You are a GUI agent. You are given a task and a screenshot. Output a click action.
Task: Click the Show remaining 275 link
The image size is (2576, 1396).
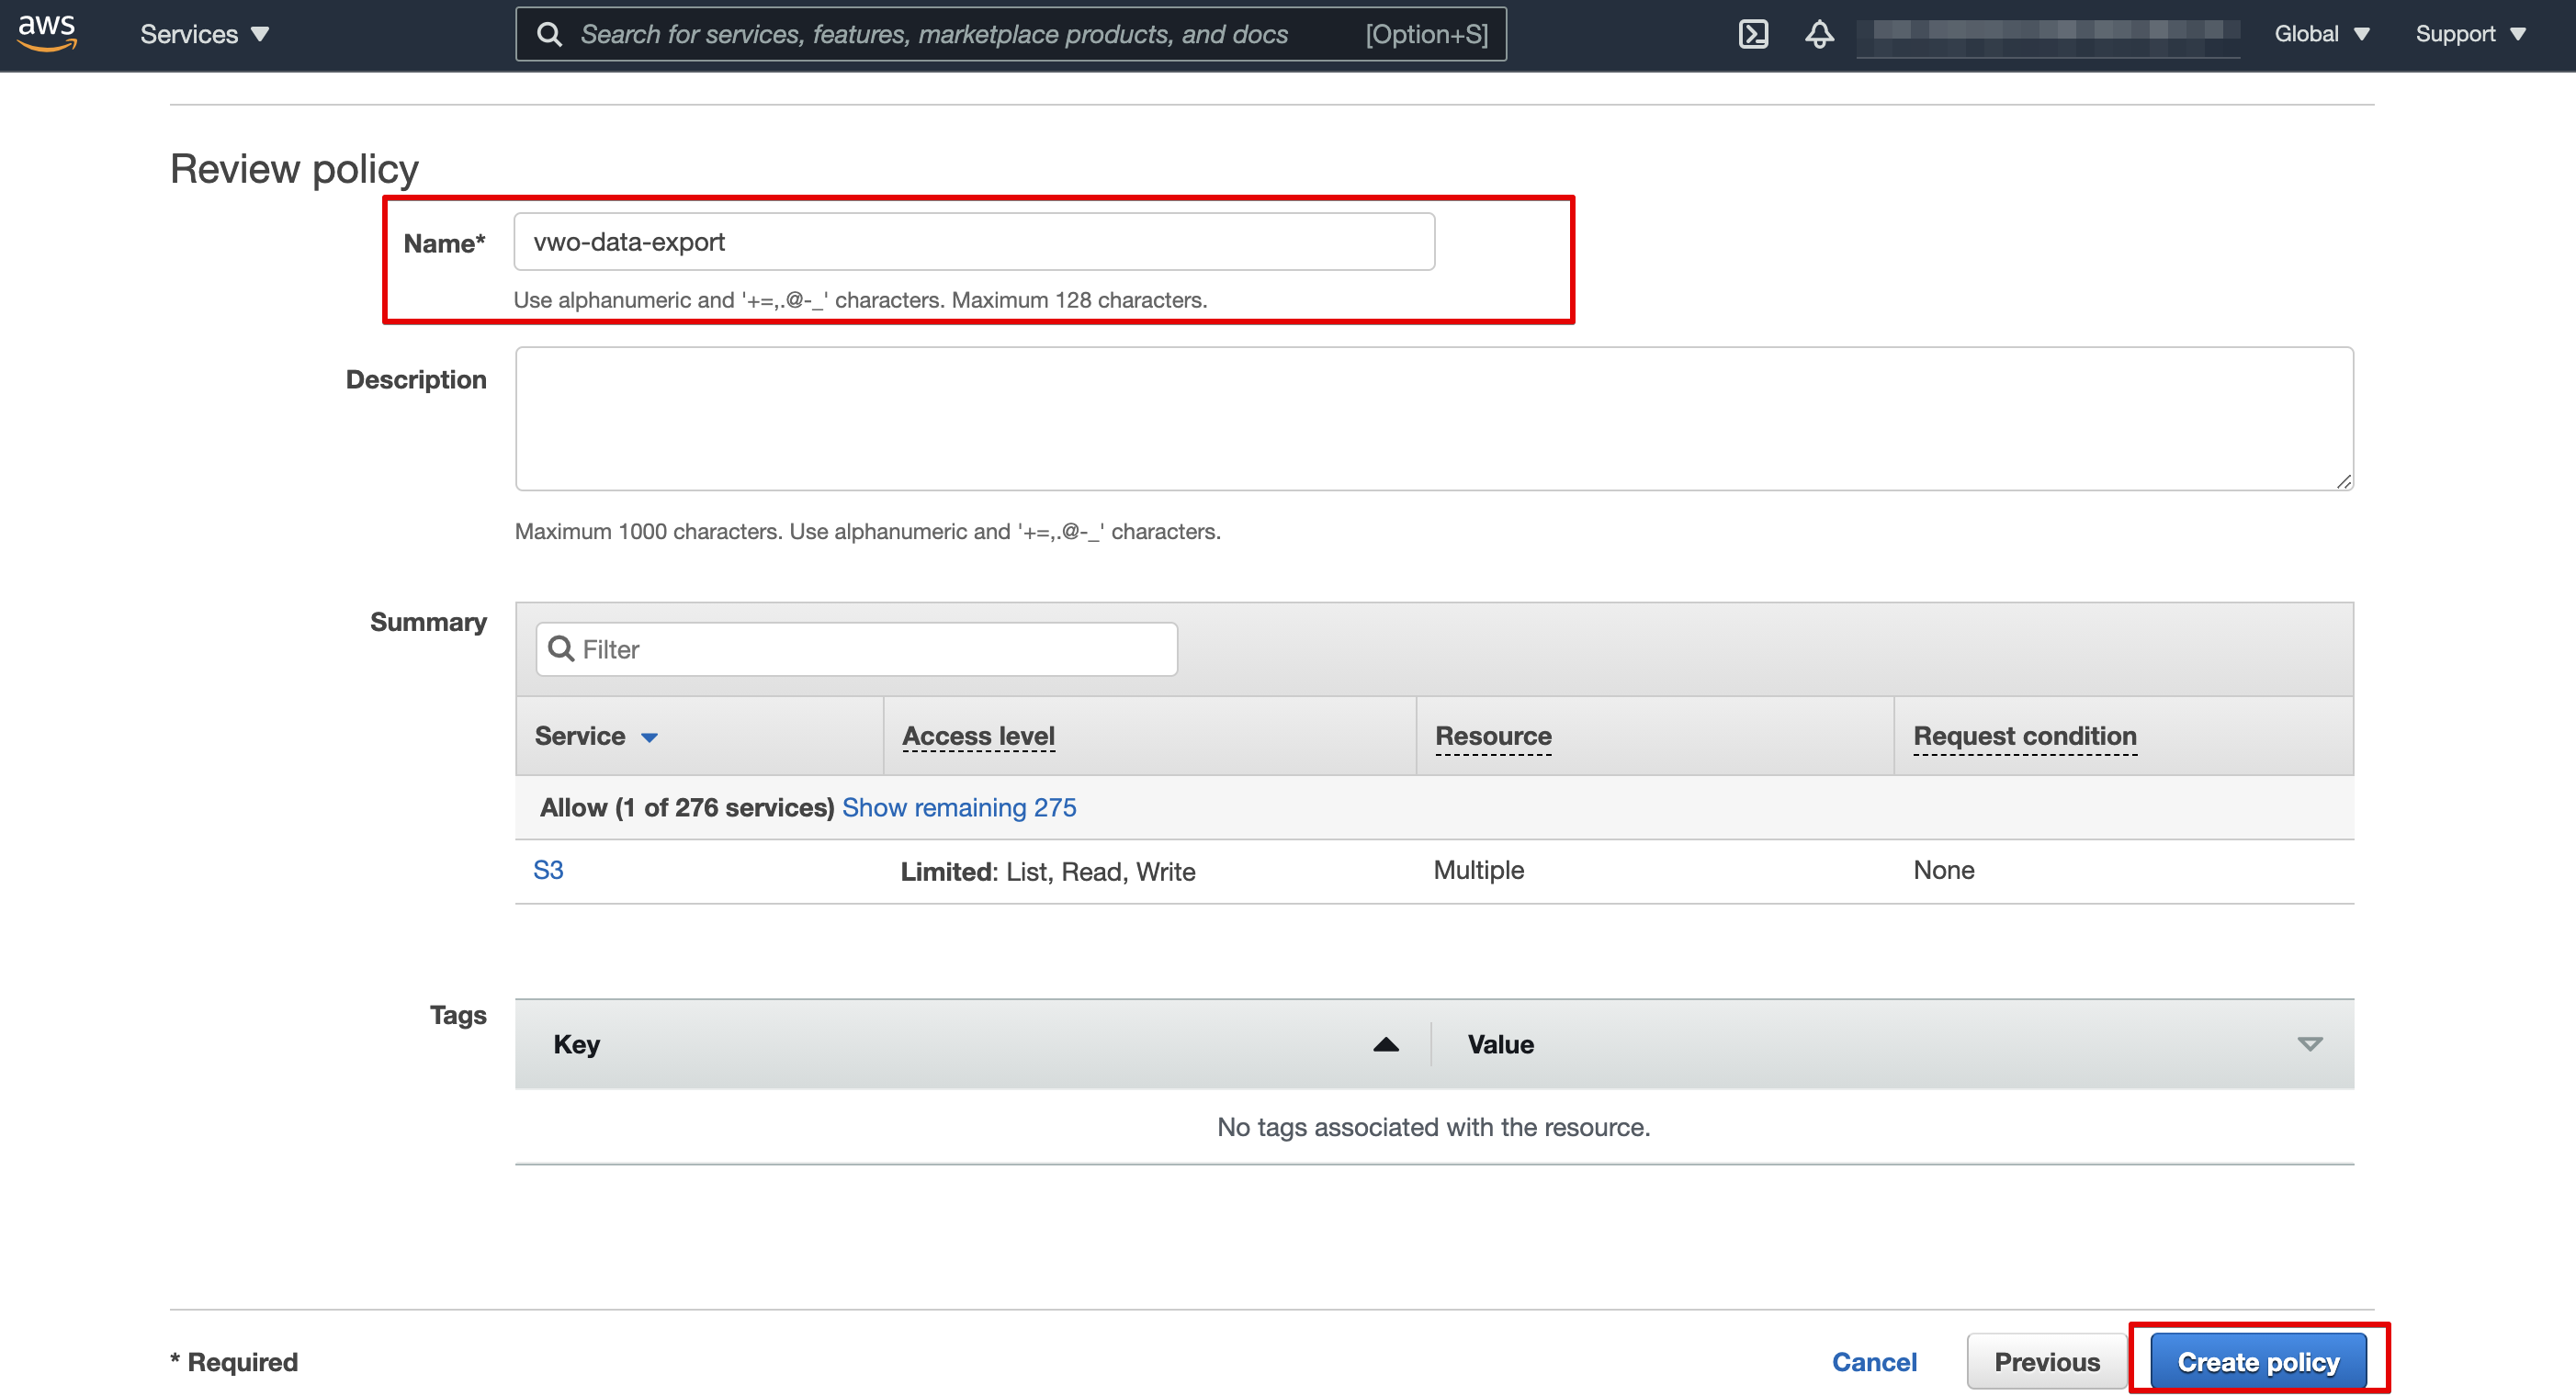click(x=959, y=807)
